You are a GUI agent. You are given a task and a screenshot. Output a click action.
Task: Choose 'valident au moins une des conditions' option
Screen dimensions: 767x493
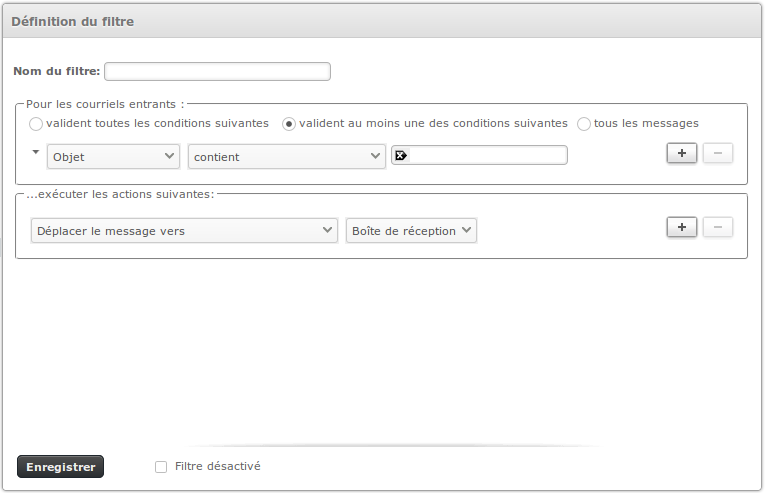pyautogui.click(x=289, y=124)
